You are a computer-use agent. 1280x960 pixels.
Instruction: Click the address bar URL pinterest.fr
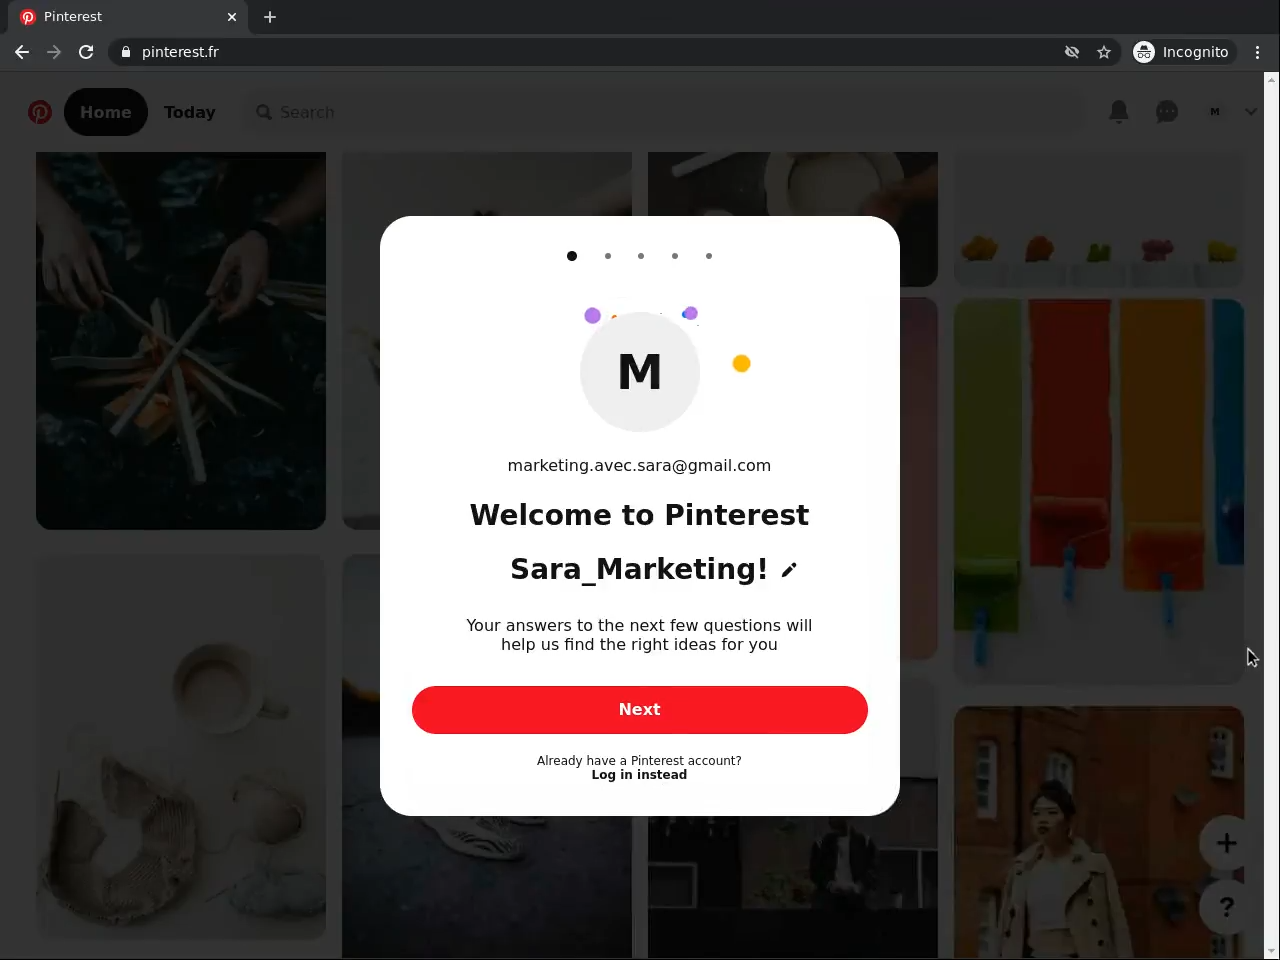click(x=180, y=52)
